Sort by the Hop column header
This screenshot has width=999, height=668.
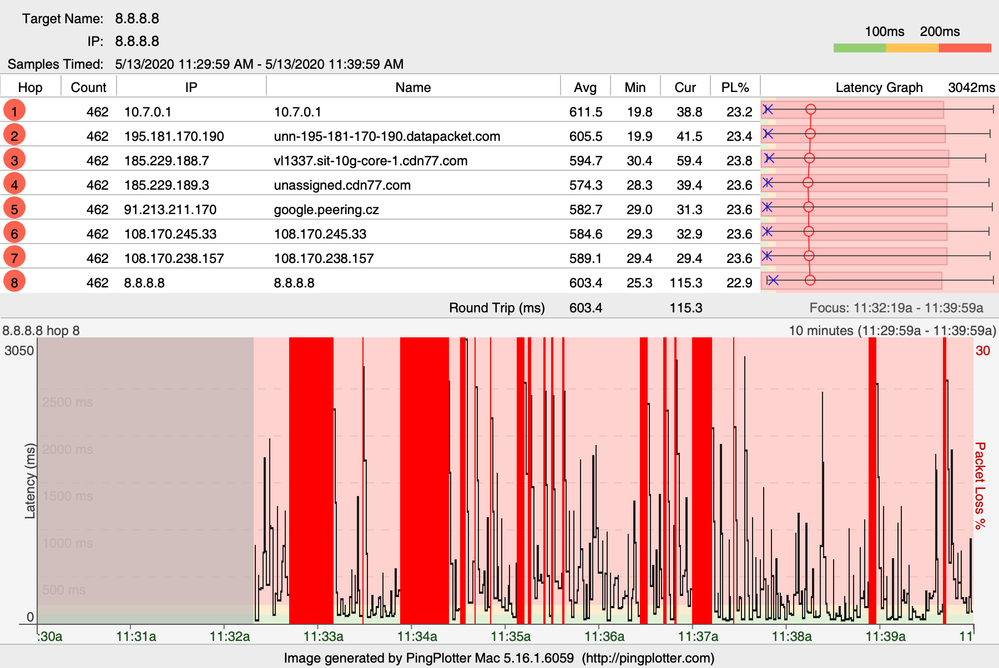pos(30,87)
